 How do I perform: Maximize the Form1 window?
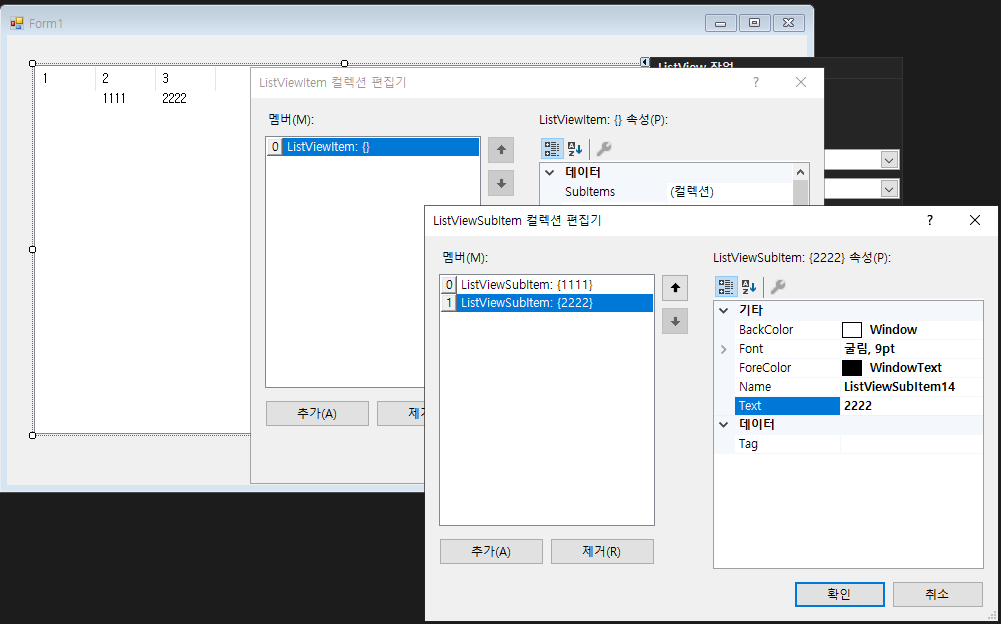click(755, 23)
